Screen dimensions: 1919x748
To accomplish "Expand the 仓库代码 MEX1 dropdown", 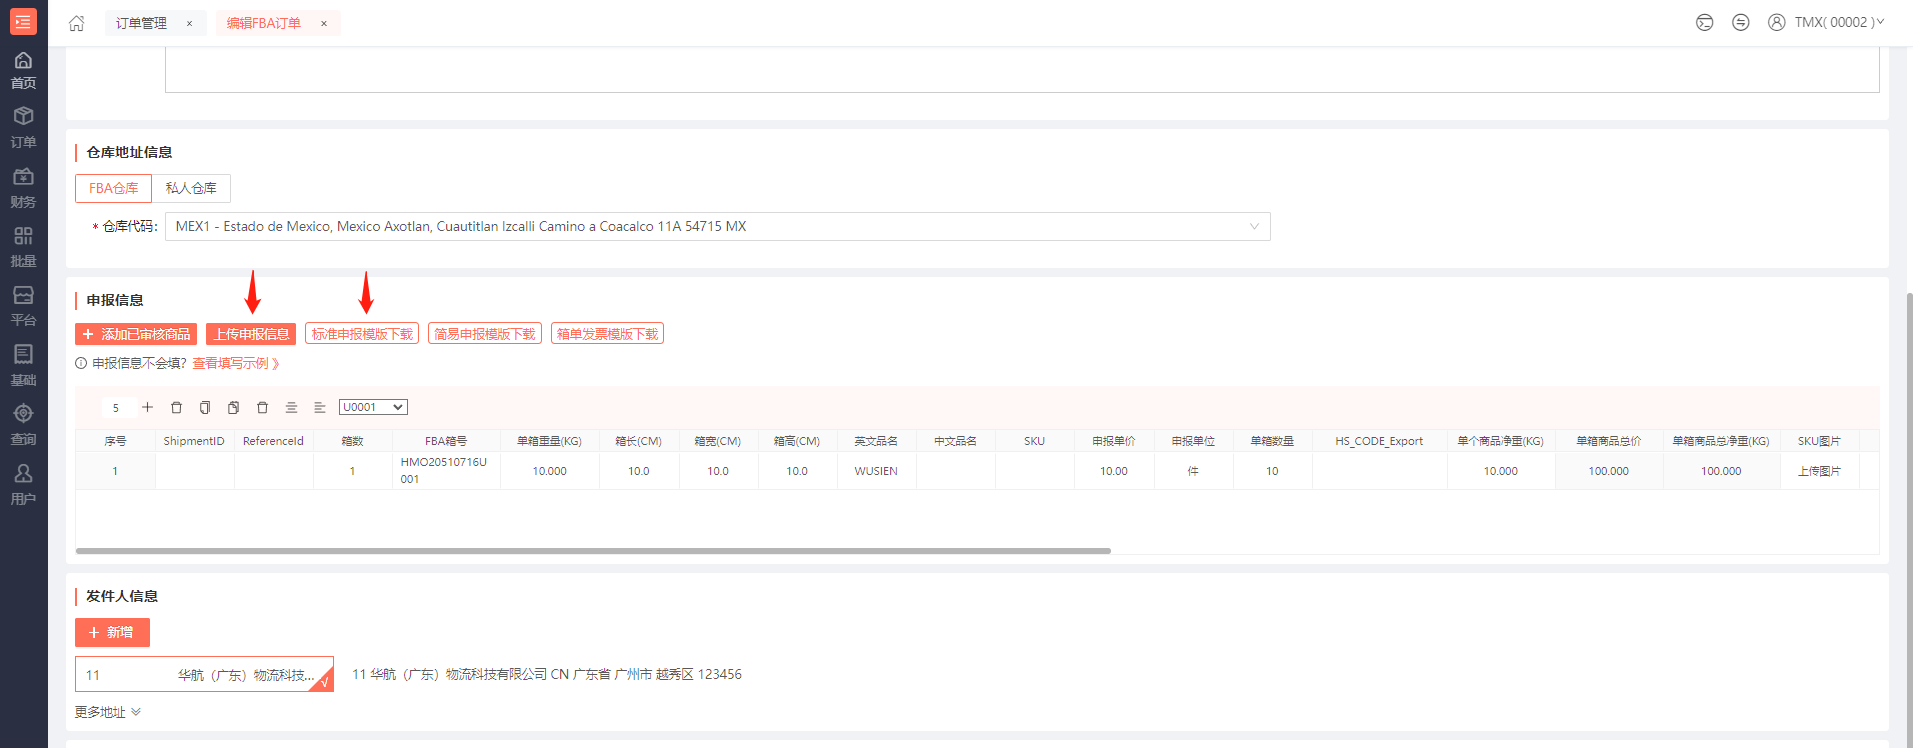I will 717,226.
